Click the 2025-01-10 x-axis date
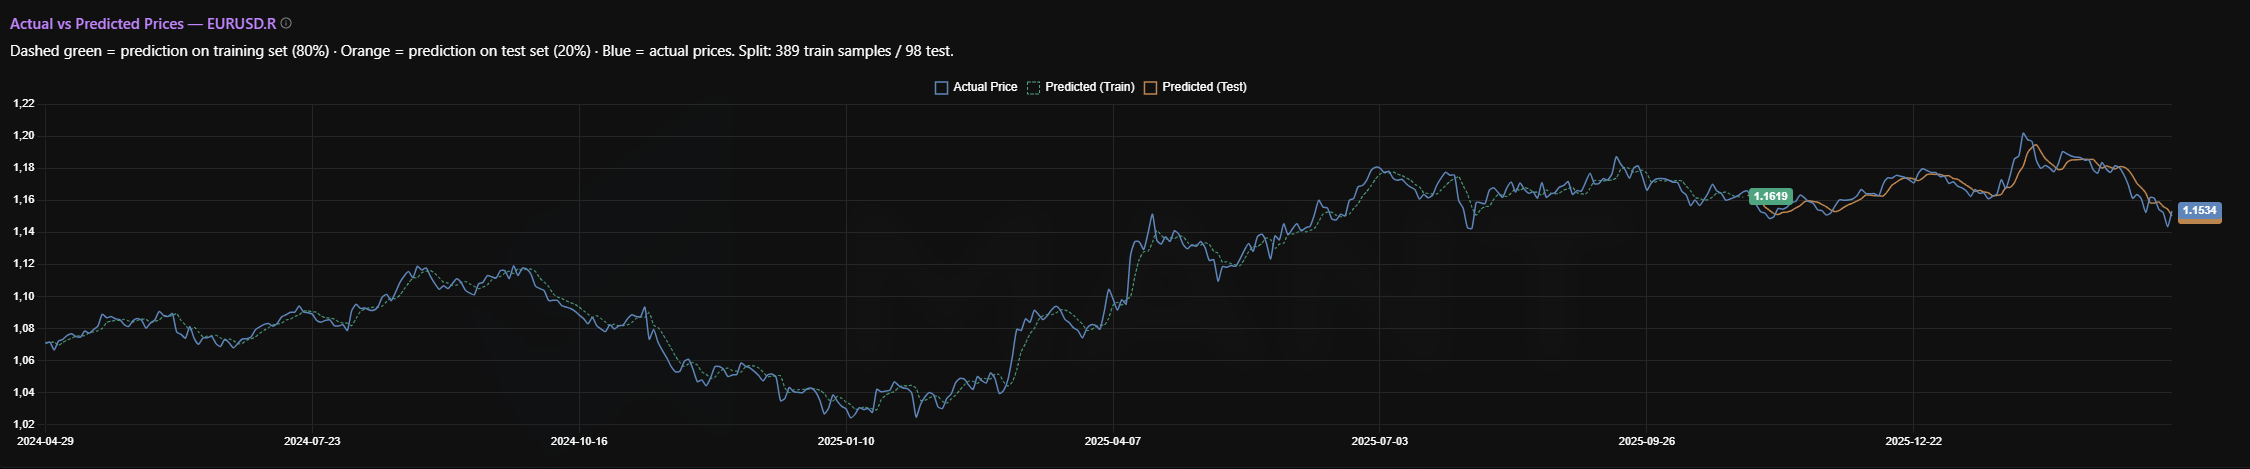This screenshot has width=2250, height=469. 846,441
